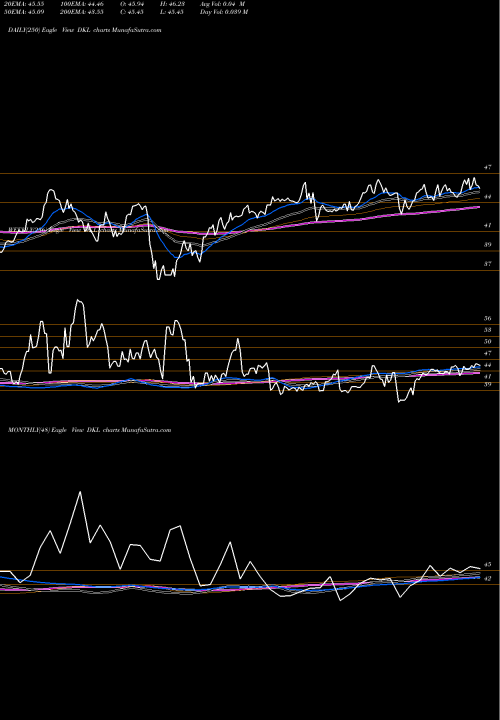
Task: Click the 20EMA value readout
Action: (25, 4)
